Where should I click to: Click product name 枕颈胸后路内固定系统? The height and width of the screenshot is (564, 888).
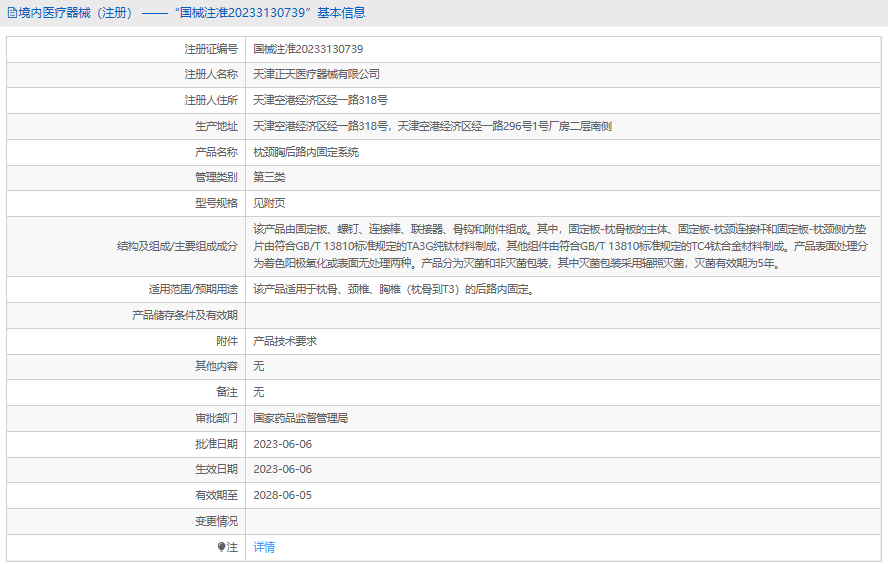pos(306,152)
